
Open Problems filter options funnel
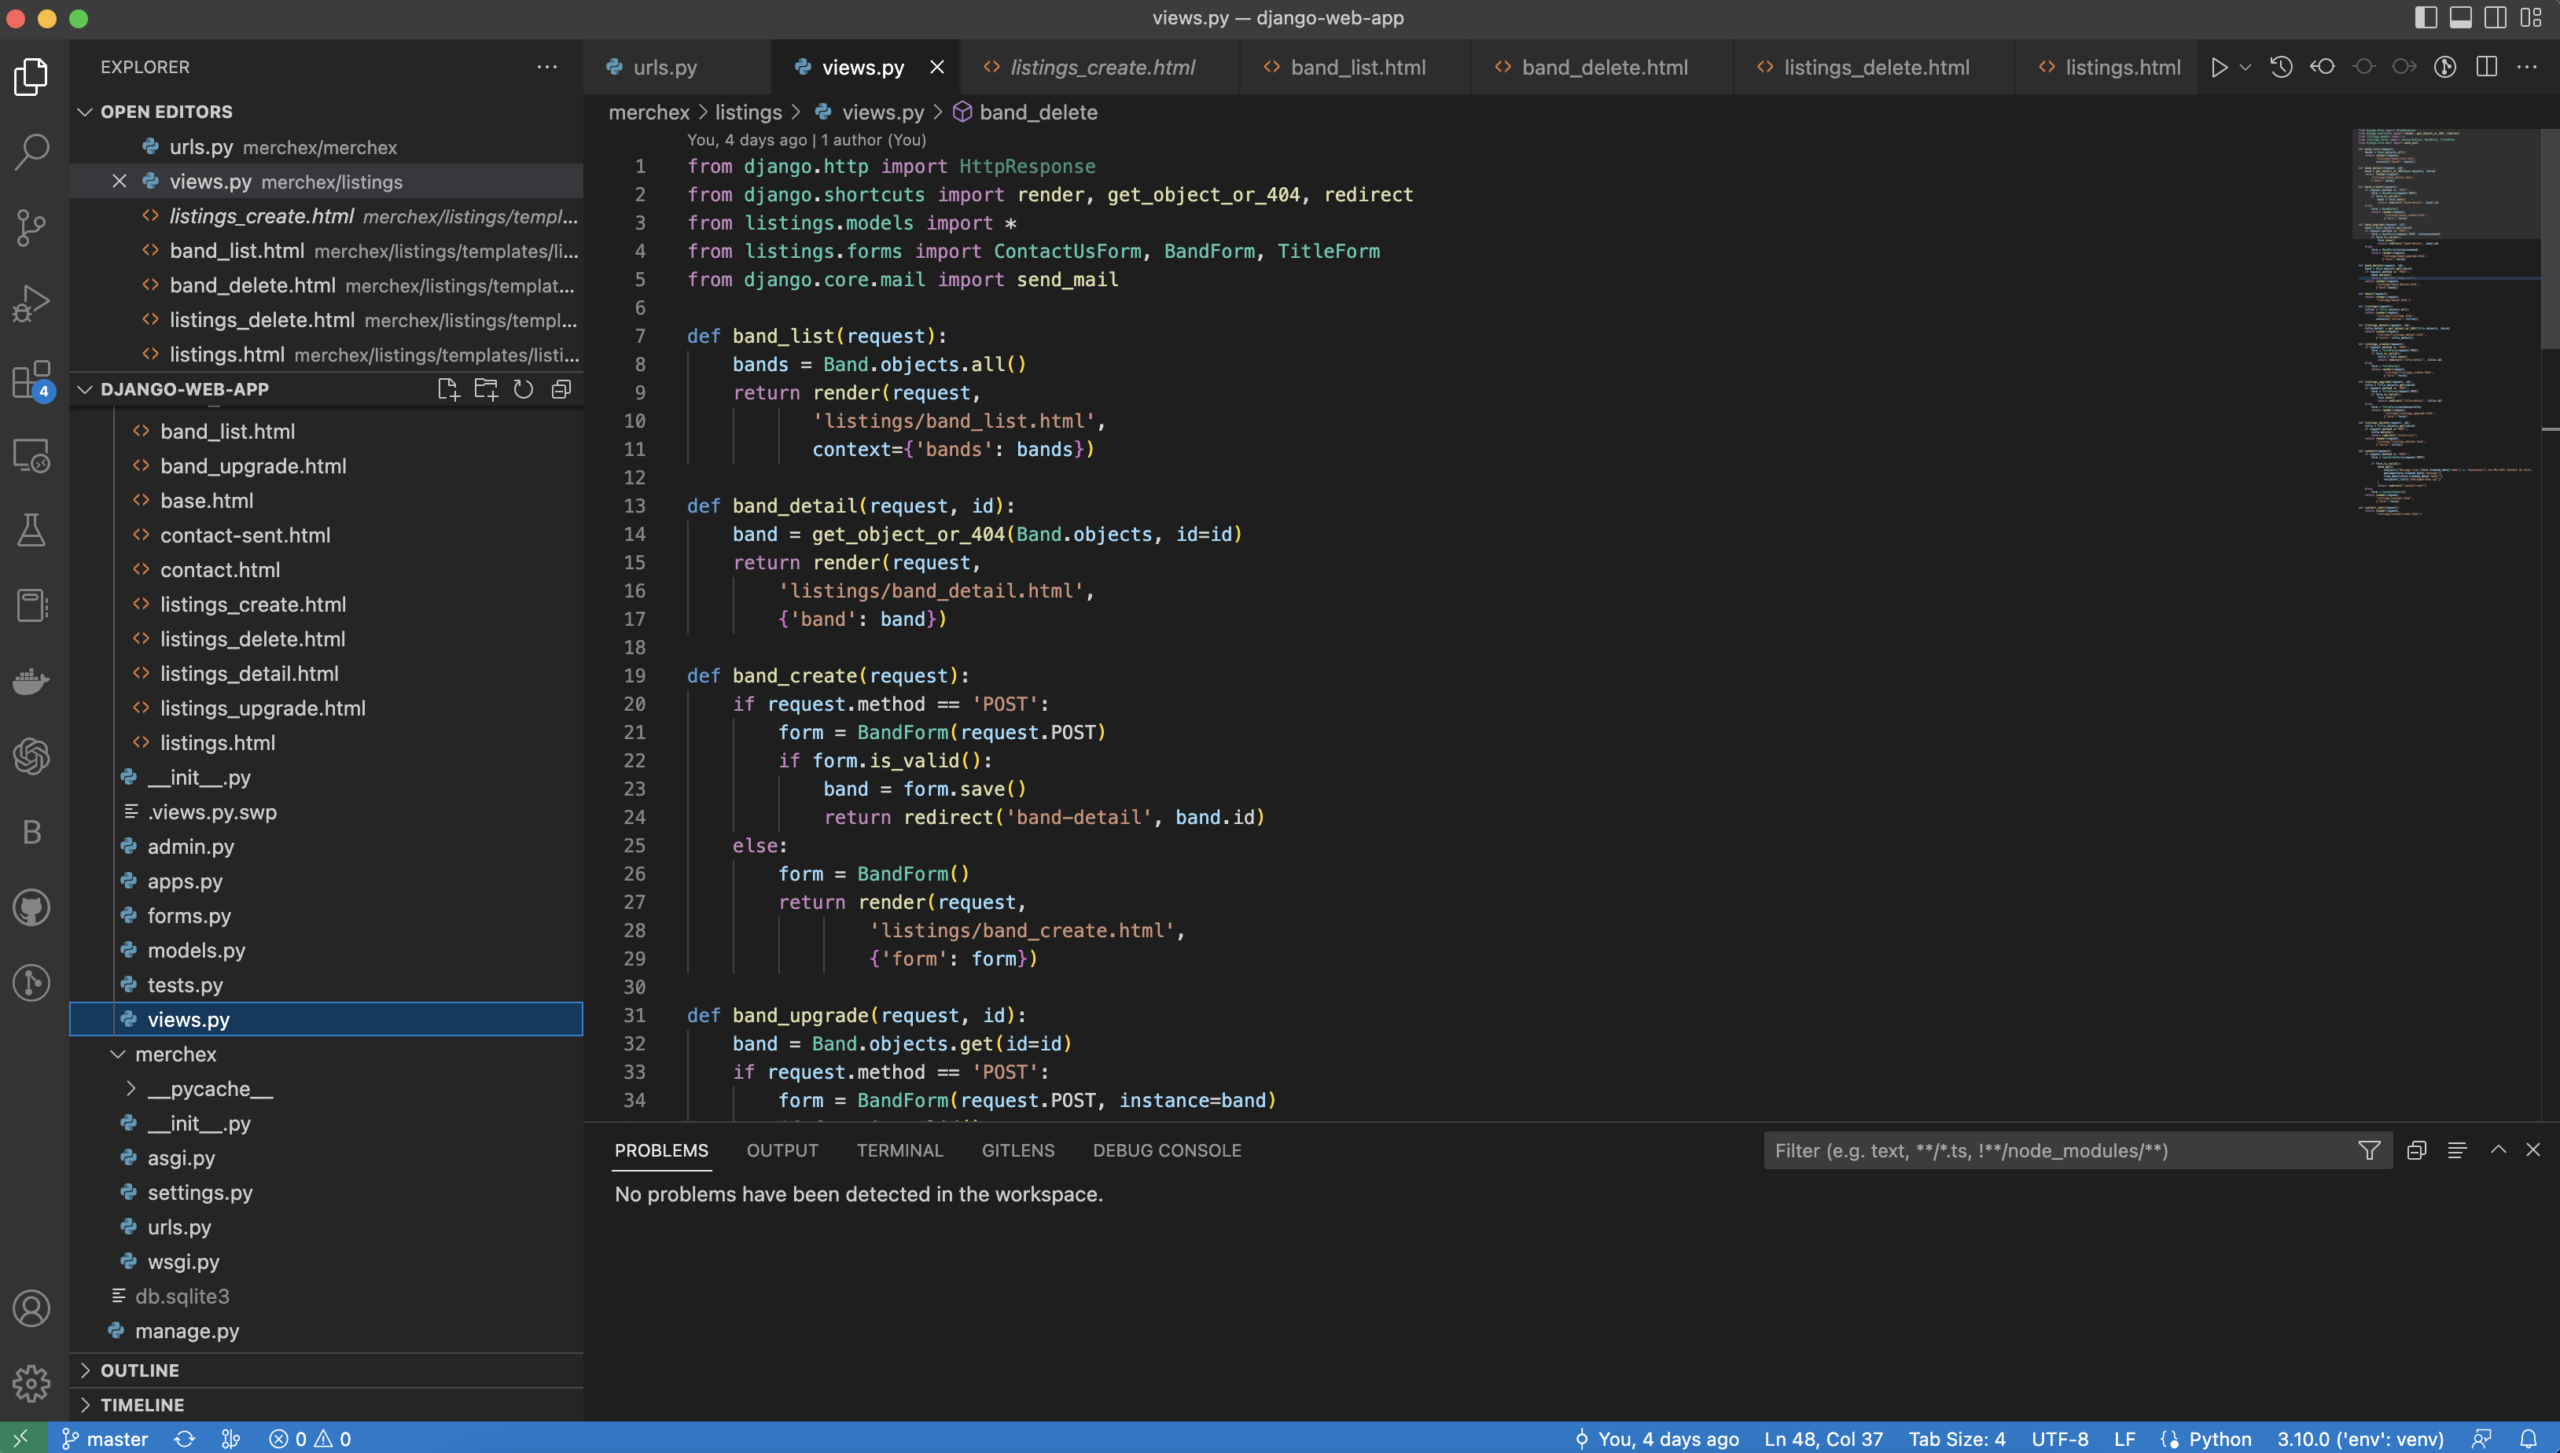(2369, 1150)
